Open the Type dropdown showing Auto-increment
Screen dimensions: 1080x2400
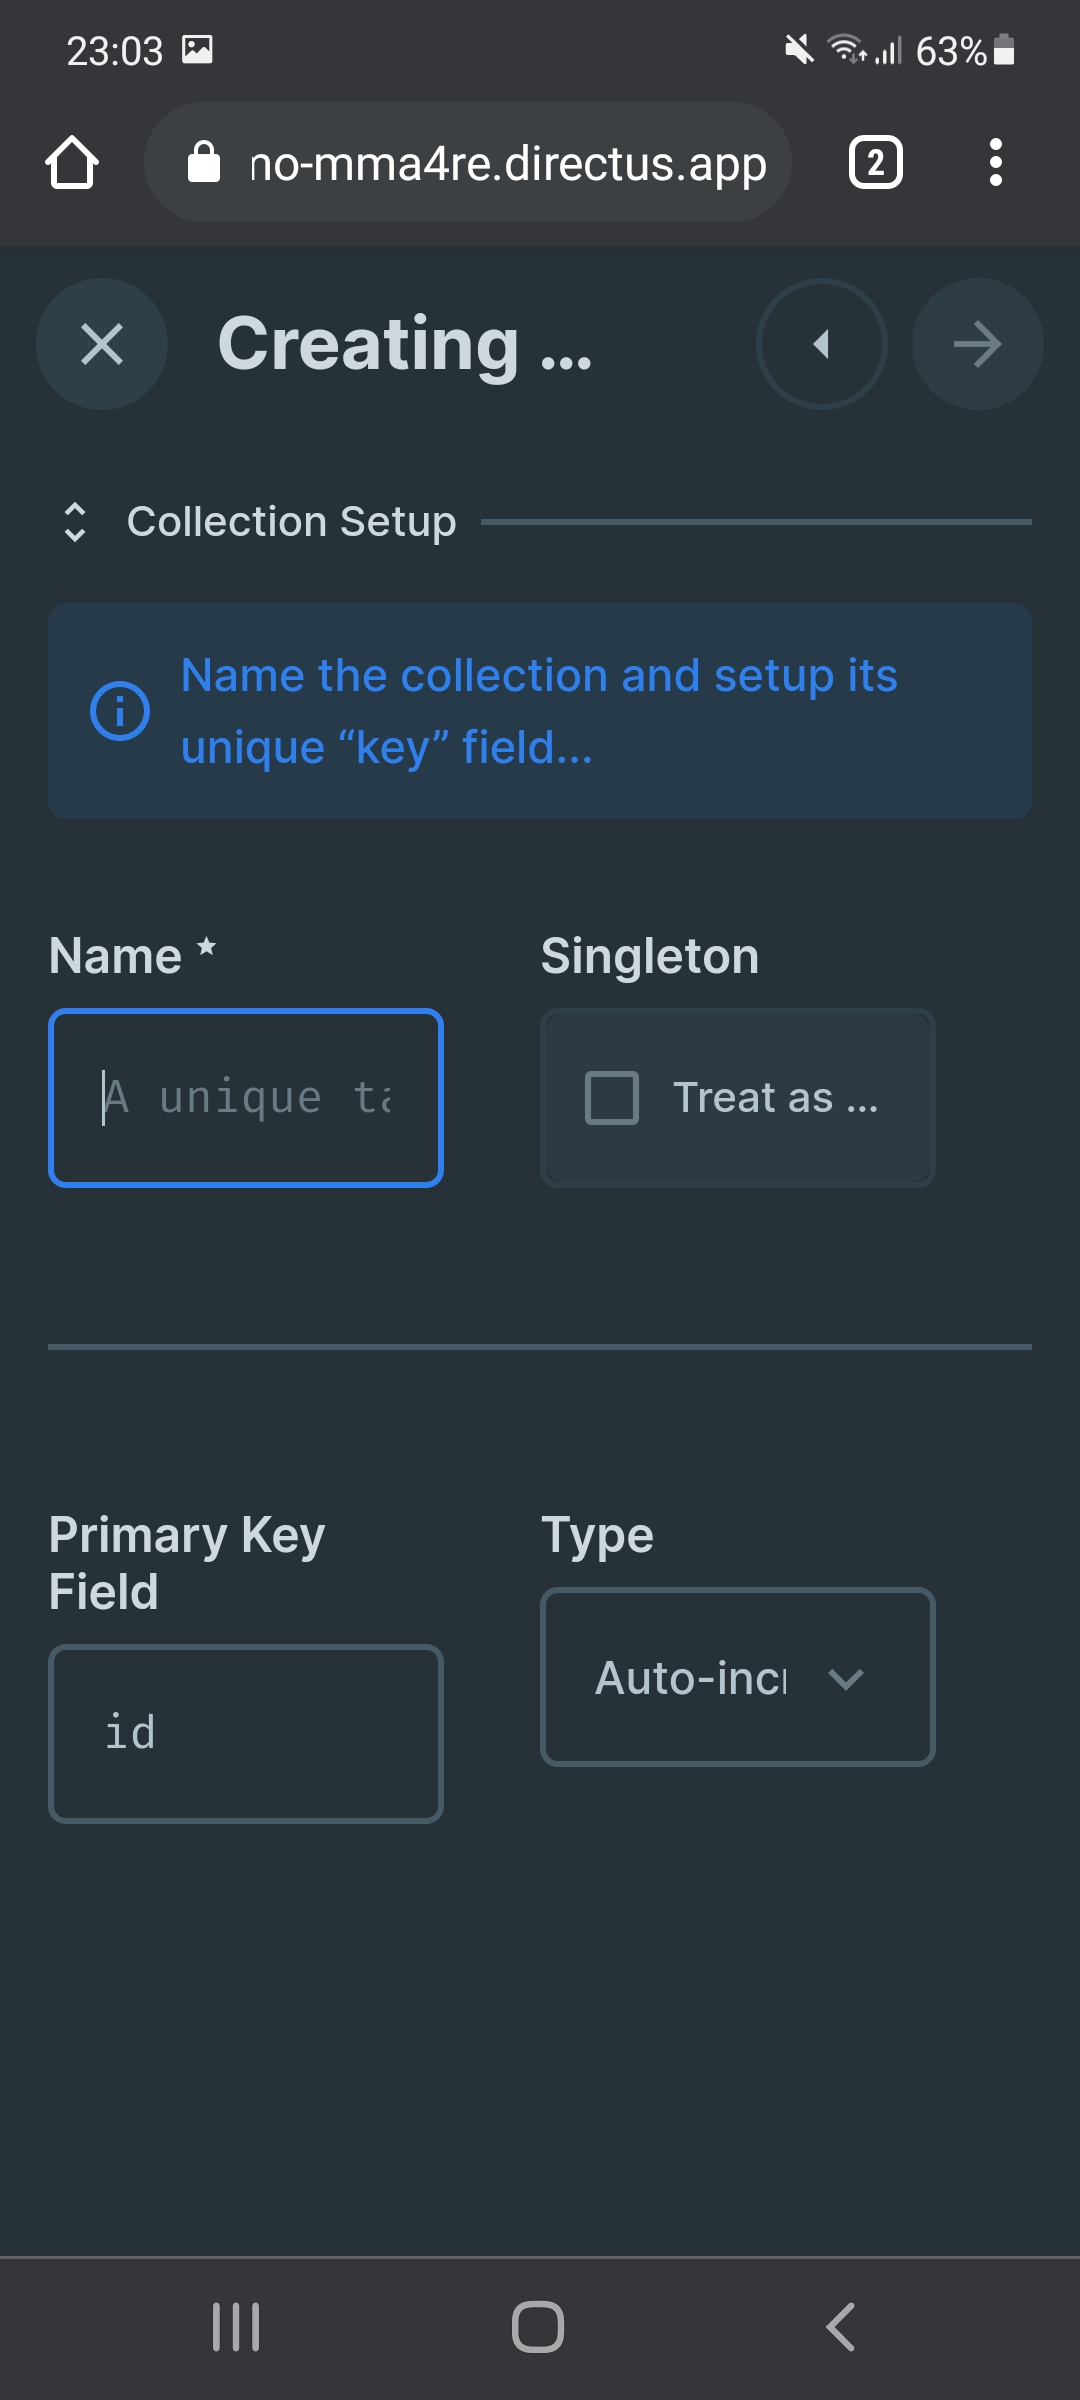click(x=737, y=1678)
